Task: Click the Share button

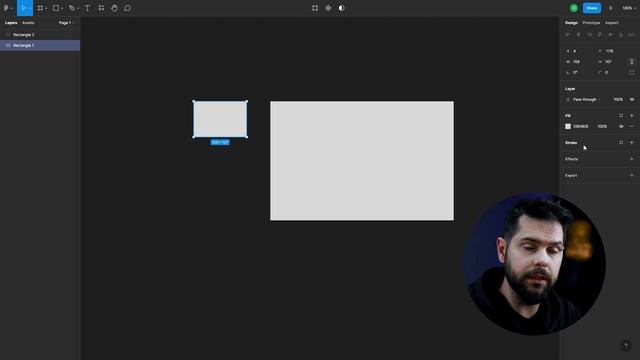Action: 592,8
